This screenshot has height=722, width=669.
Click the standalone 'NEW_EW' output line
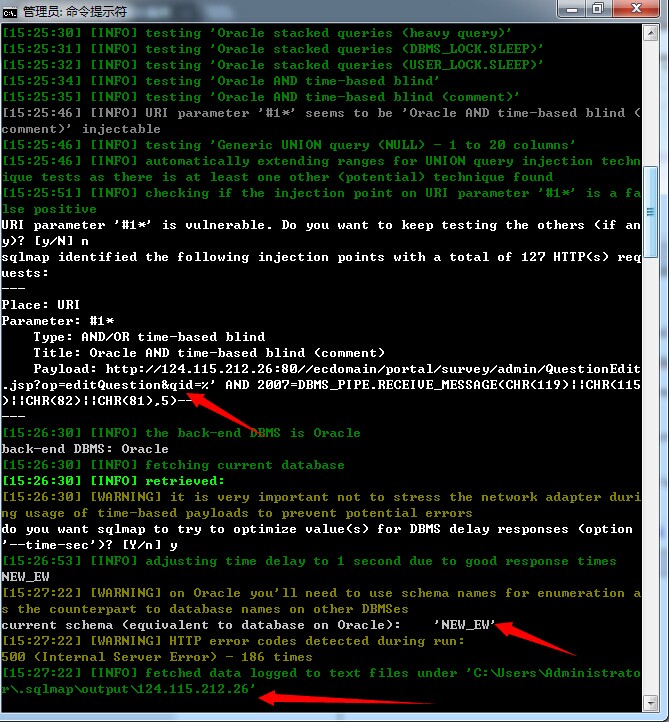25,577
